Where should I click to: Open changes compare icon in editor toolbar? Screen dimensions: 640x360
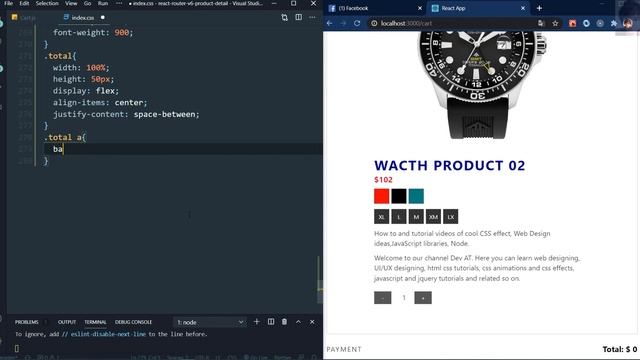(284, 18)
